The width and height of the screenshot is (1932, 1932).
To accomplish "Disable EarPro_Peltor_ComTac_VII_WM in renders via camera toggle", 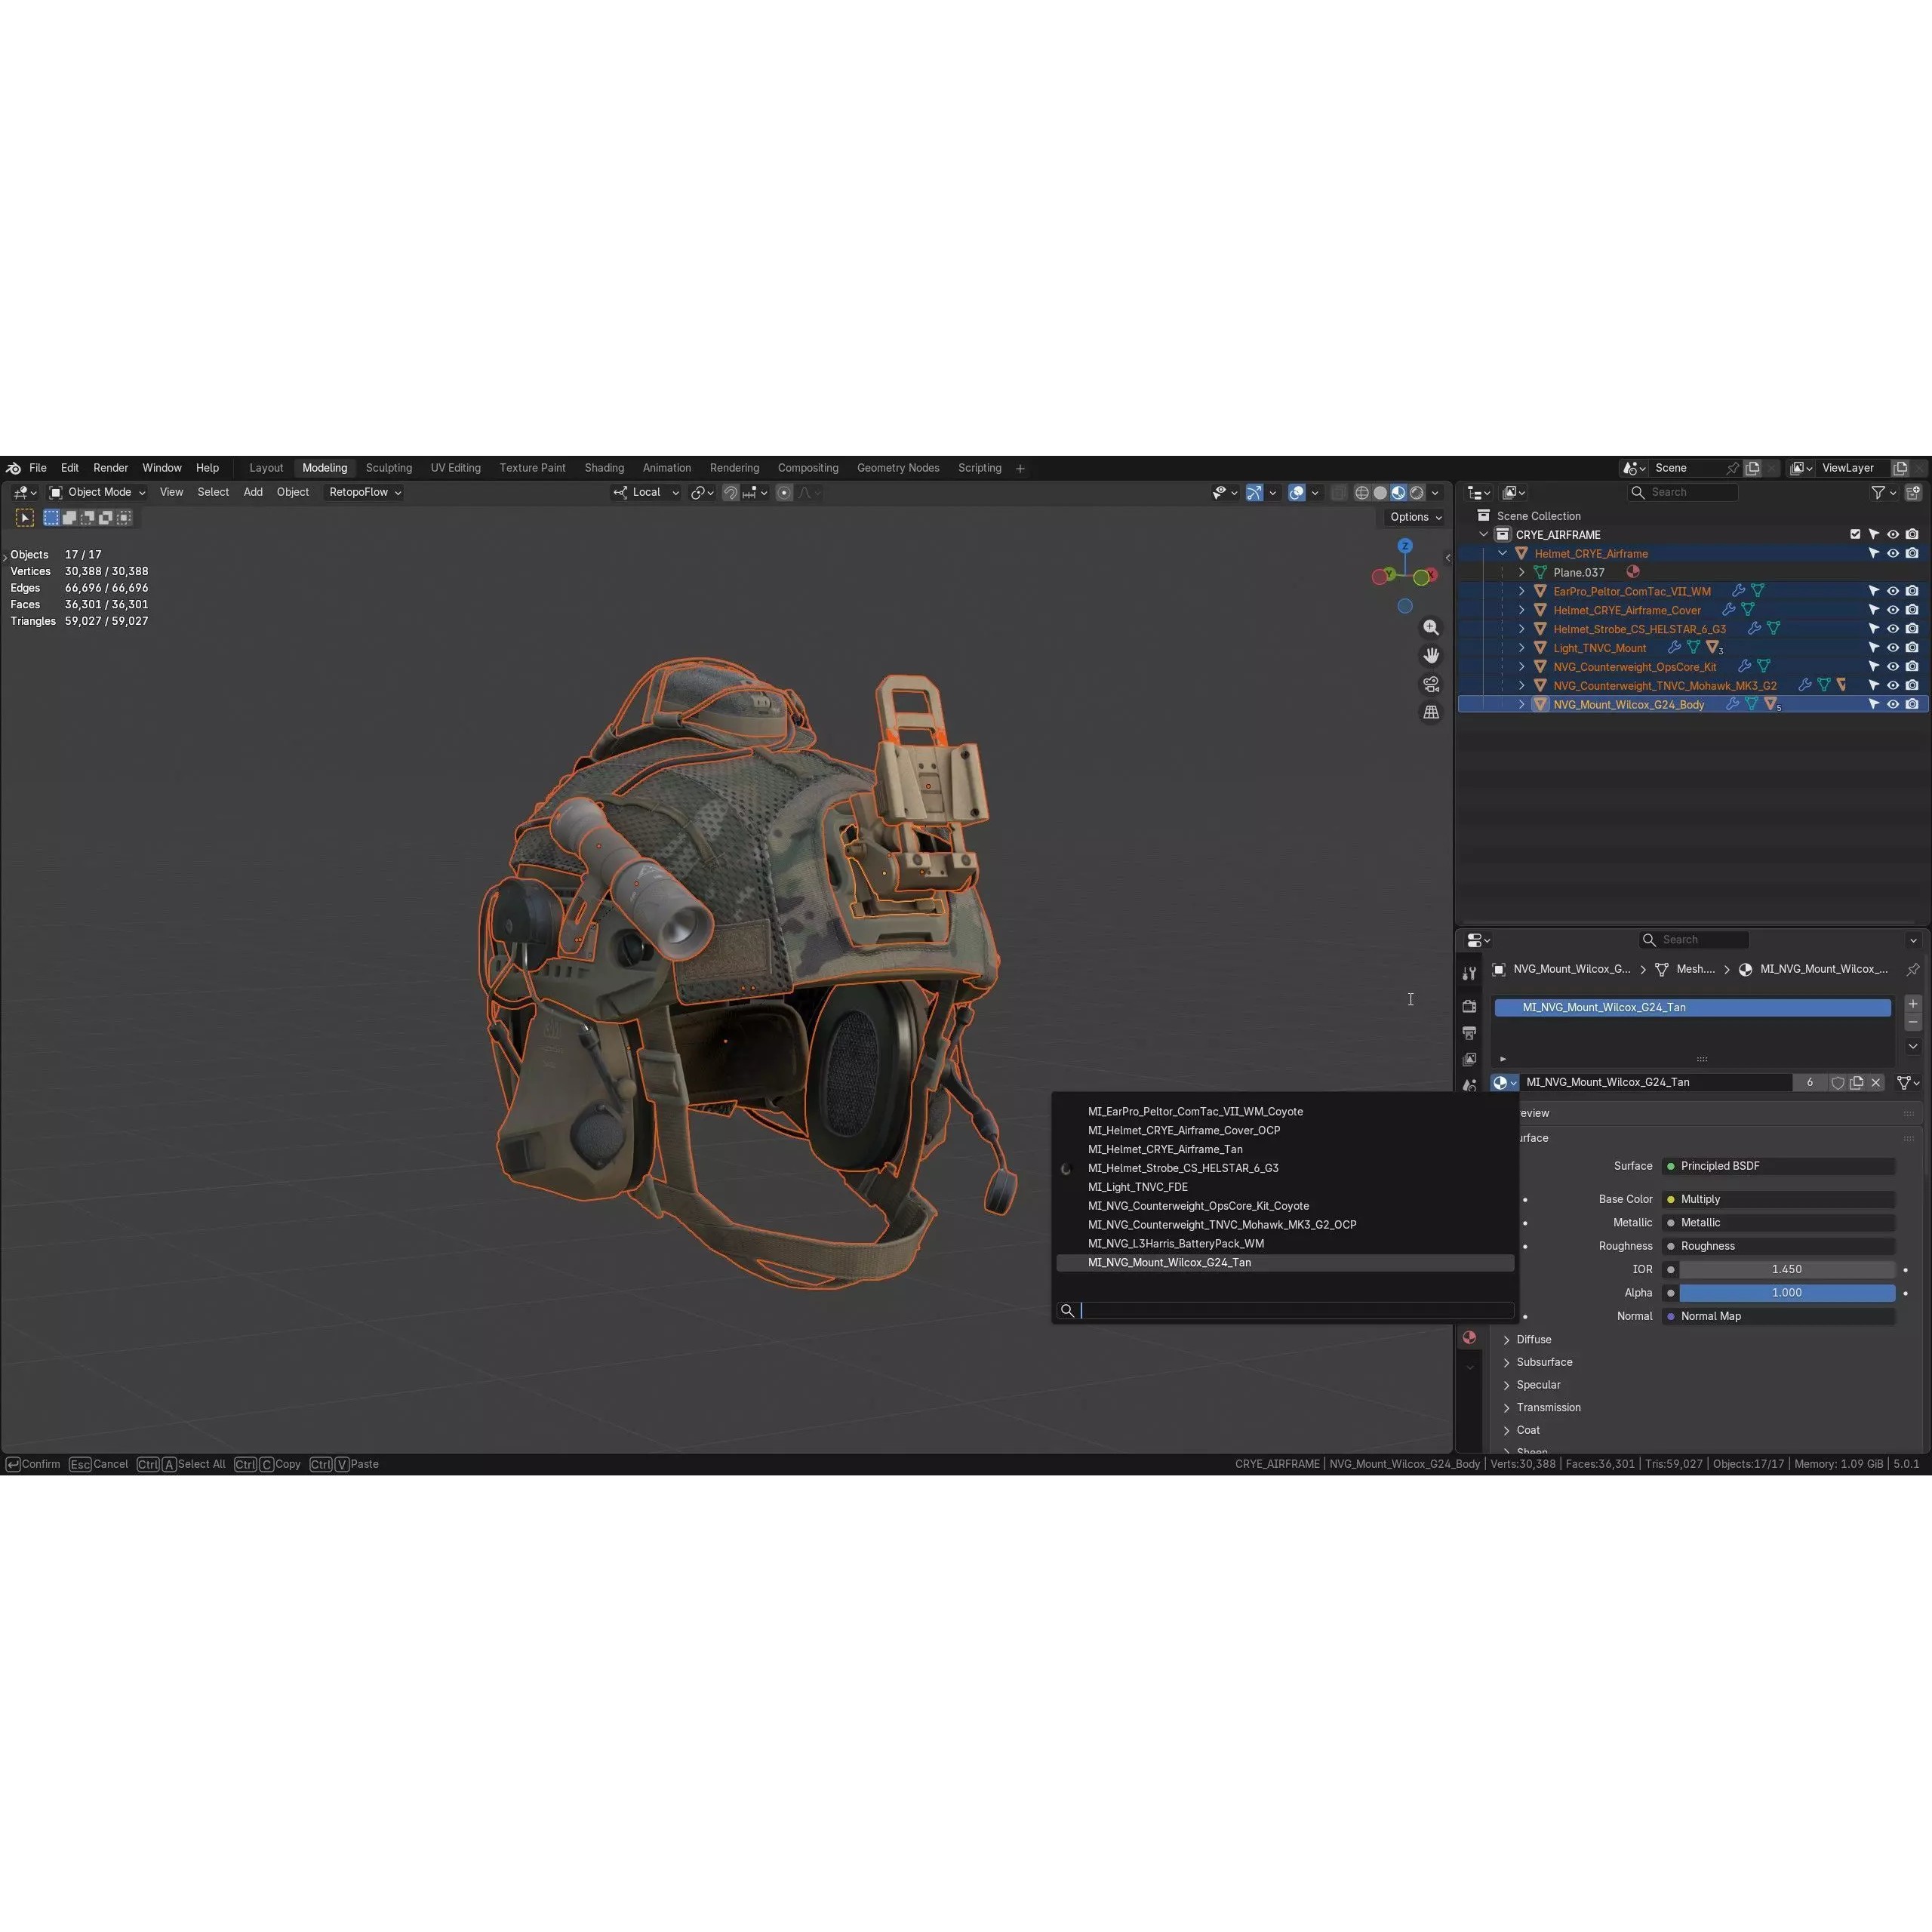I will coord(1913,591).
